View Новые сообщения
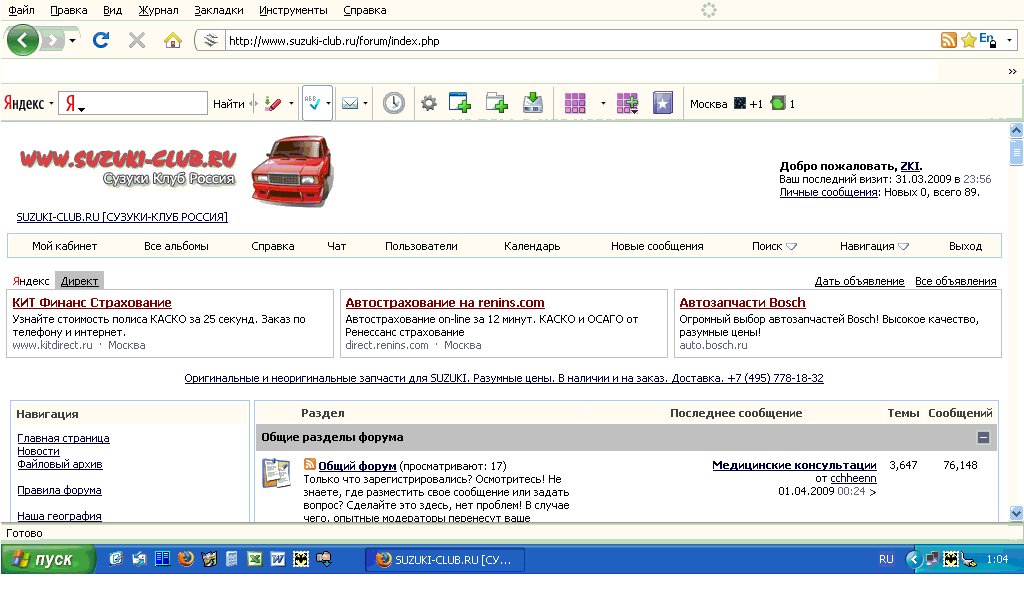1024x600 pixels. coord(657,246)
